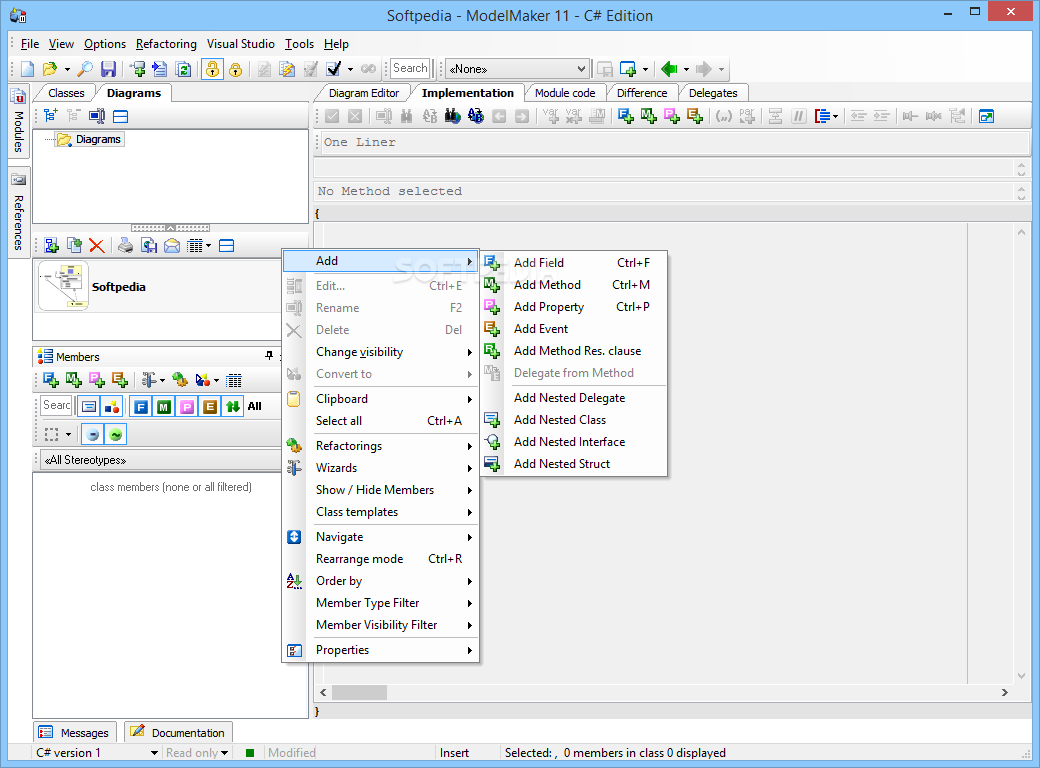The image size is (1040, 768).
Task: Toggle the blue minus visibility filter button
Action: pyautogui.click(x=93, y=434)
